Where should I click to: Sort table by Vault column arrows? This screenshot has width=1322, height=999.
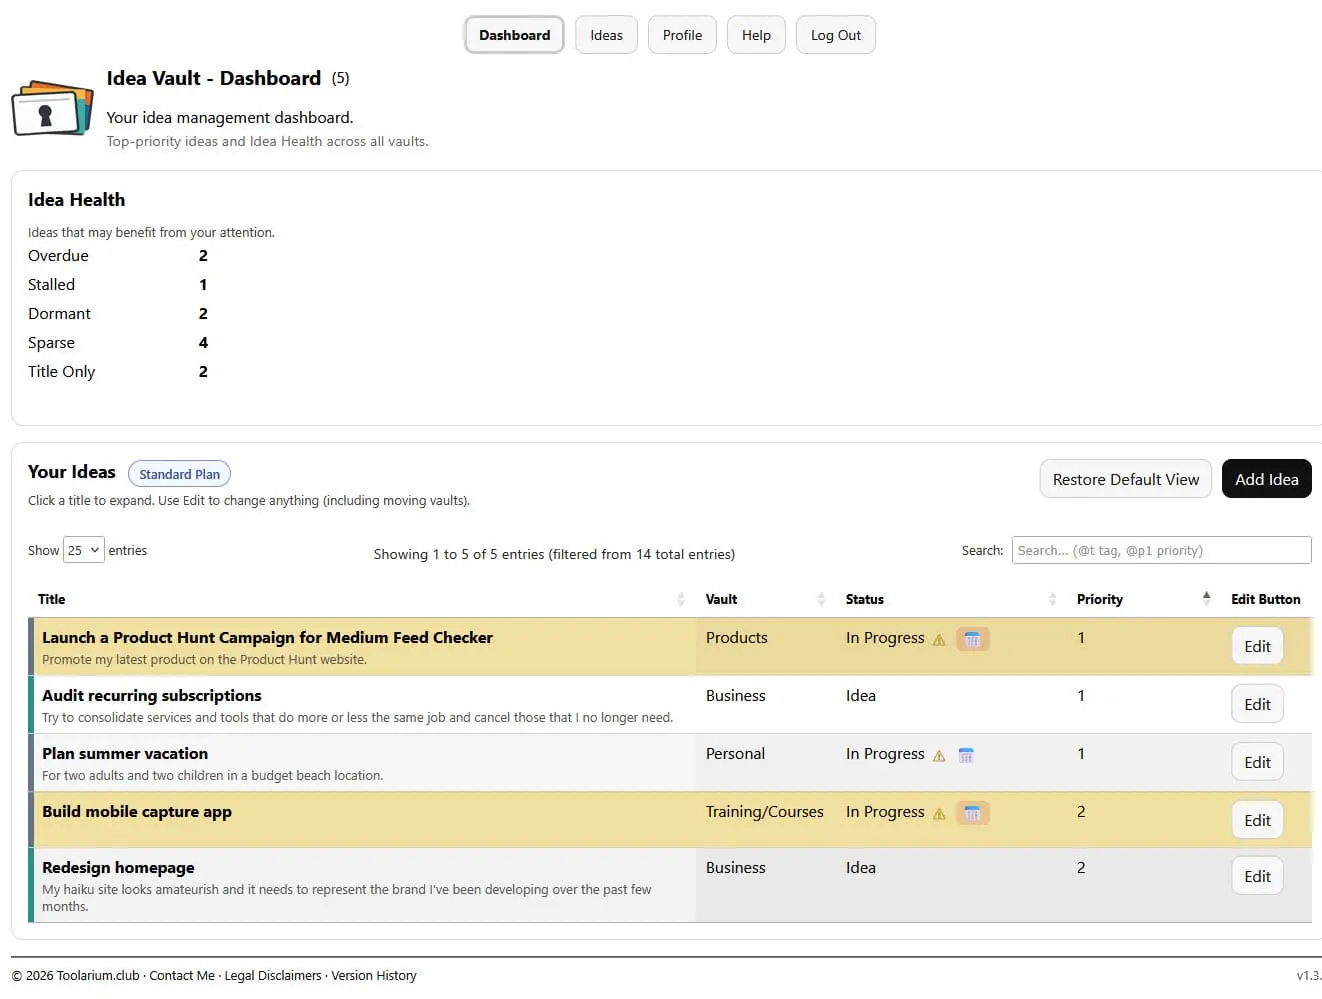coord(821,599)
